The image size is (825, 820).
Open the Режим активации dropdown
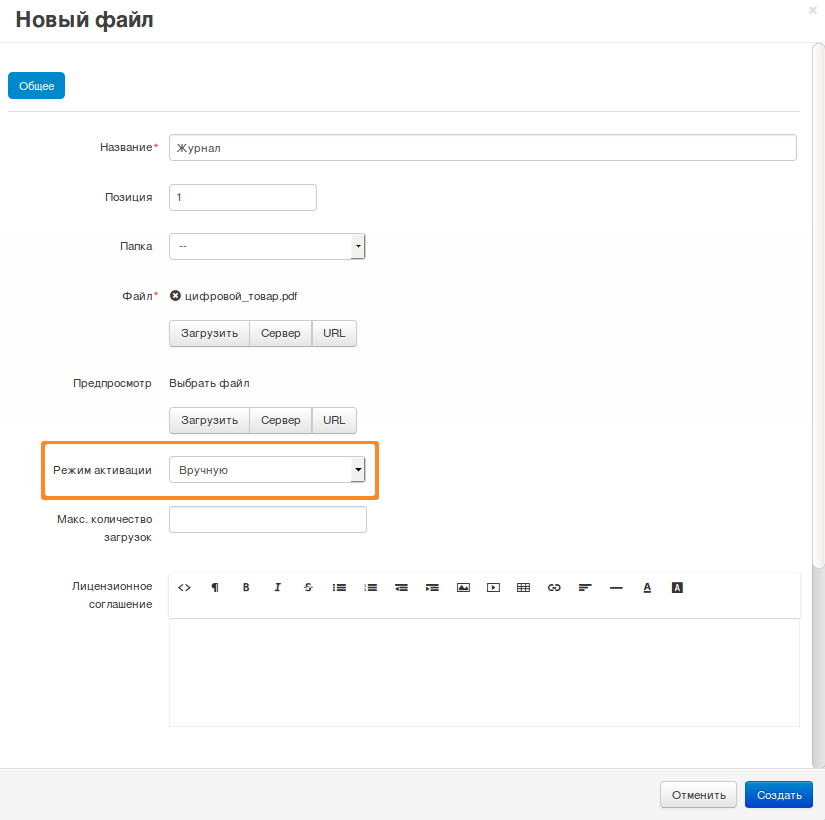tap(267, 470)
